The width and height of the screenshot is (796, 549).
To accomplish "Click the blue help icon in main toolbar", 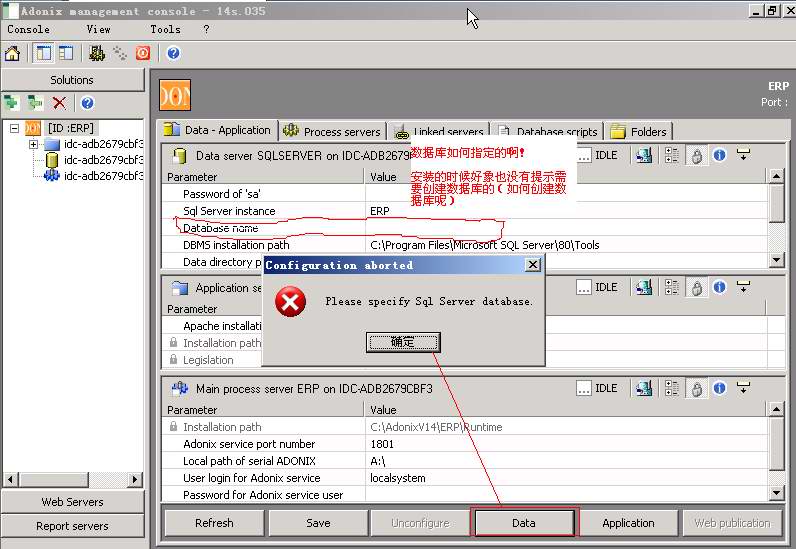I will coord(173,53).
